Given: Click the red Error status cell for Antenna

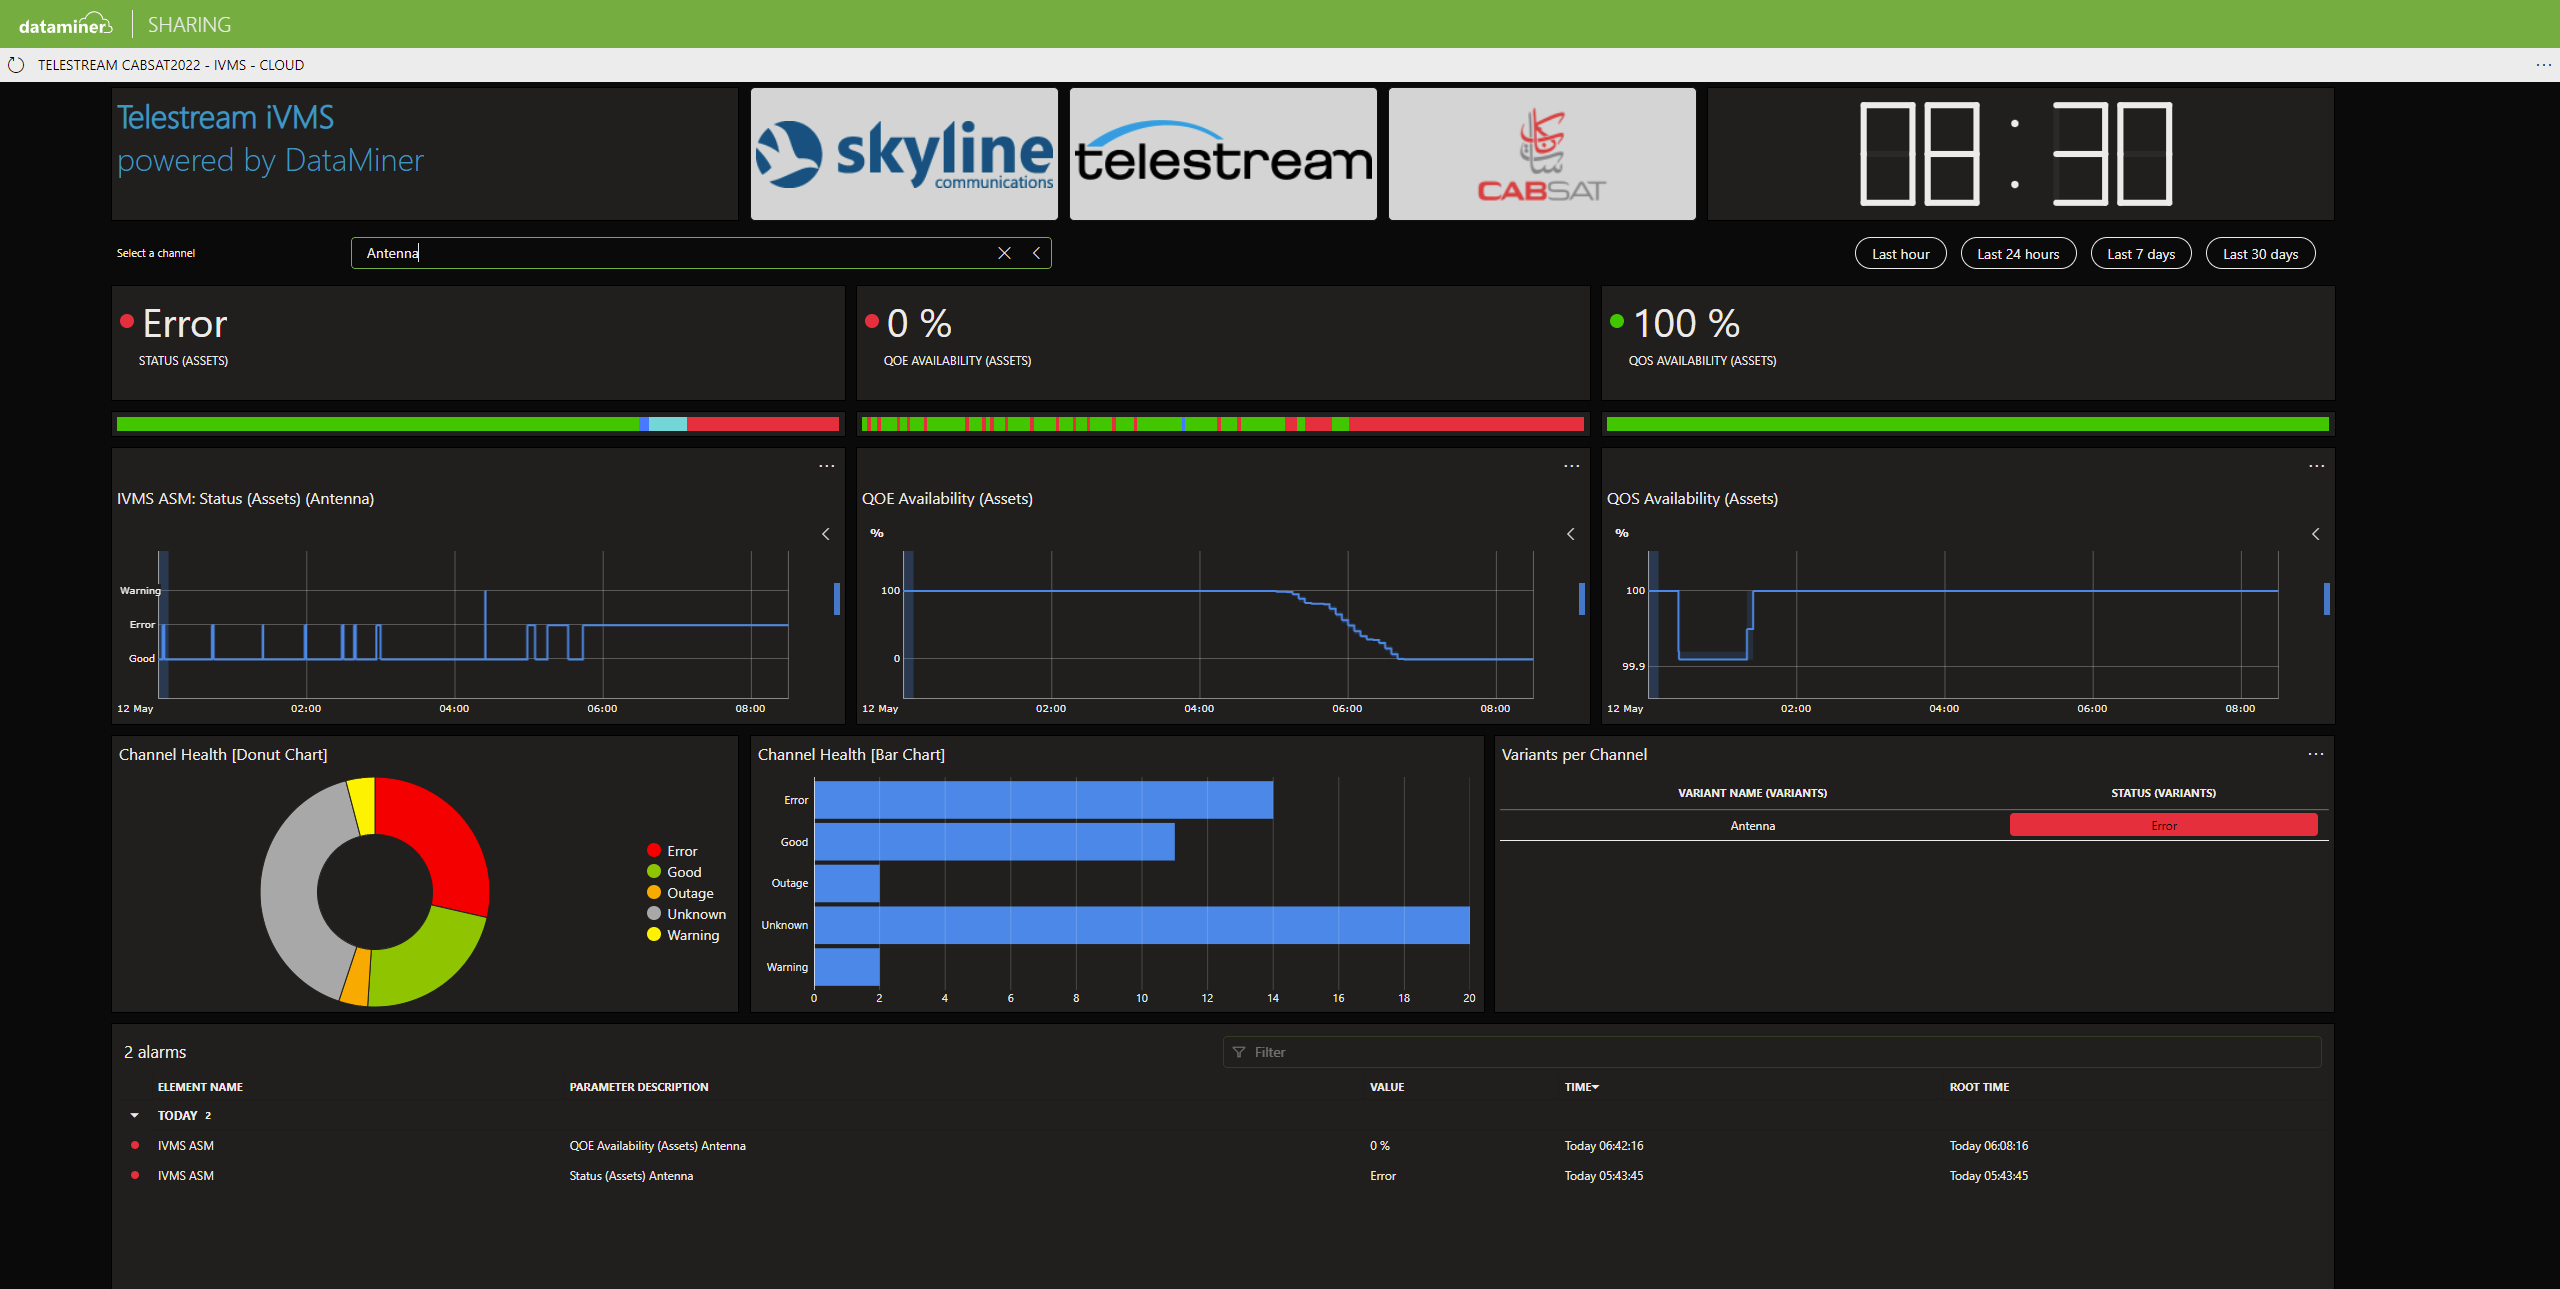Looking at the screenshot, I should coord(2163,825).
